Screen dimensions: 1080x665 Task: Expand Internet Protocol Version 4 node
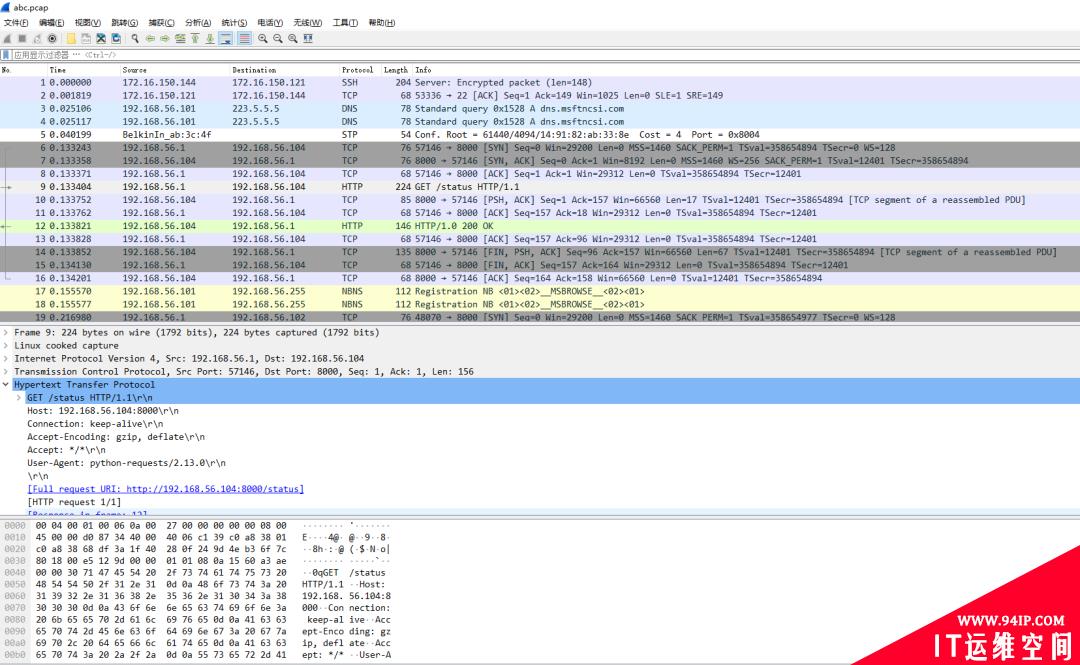6,358
